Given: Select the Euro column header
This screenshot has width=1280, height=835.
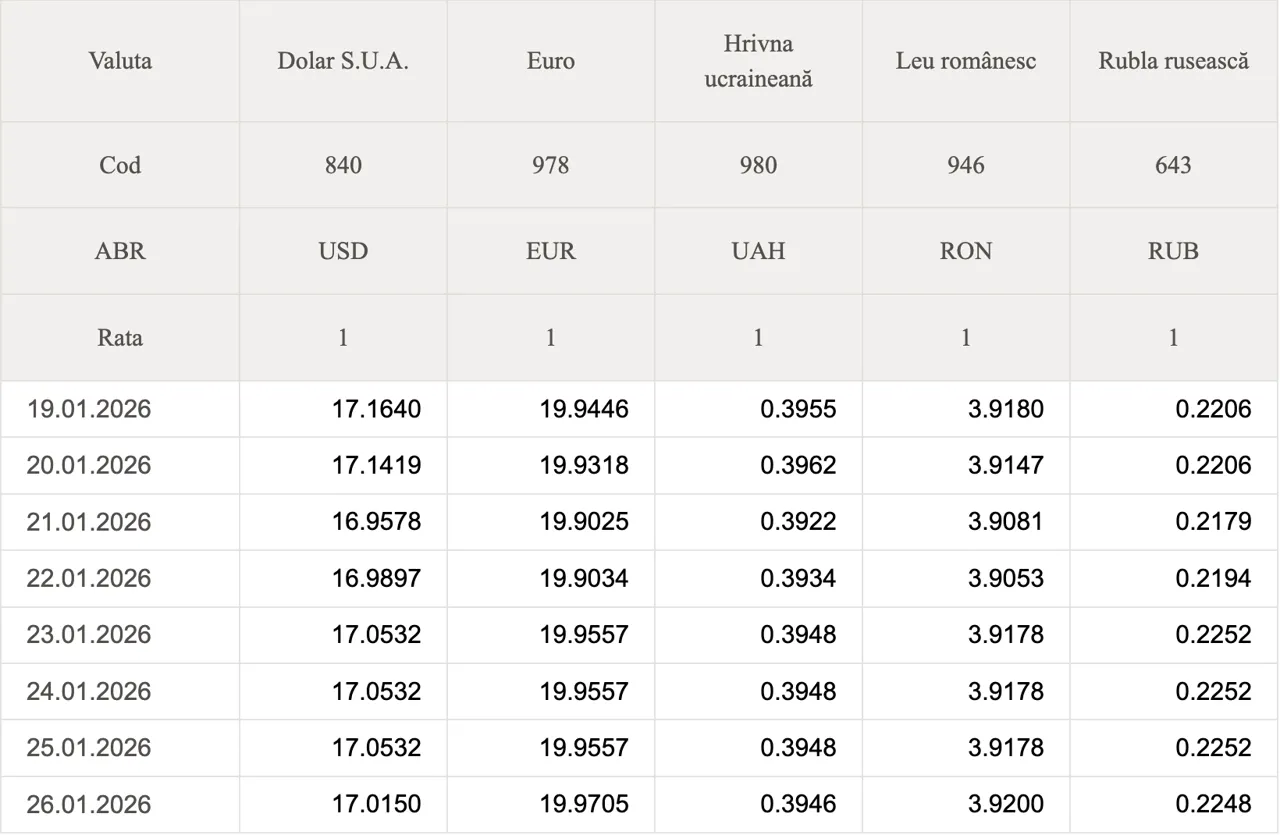Looking at the screenshot, I should (x=551, y=61).
